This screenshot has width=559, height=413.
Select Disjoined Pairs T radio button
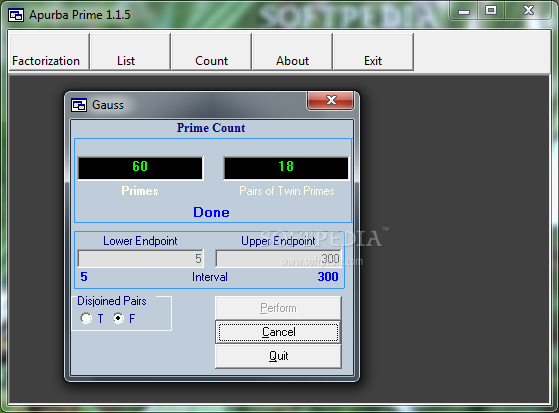[x=86, y=318]
